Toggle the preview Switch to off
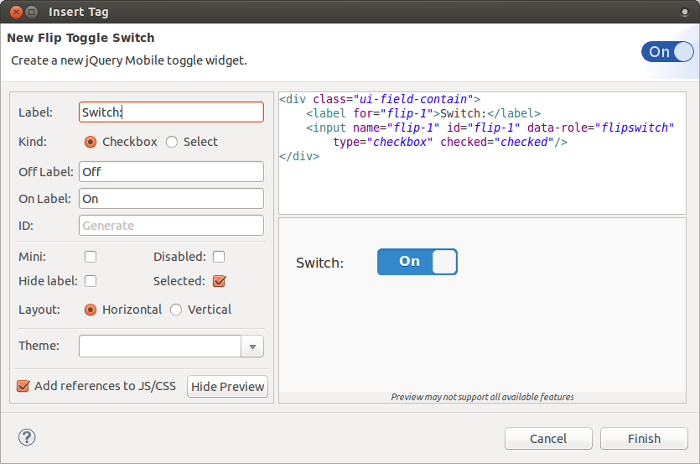Image resolution: width=700 pixels, height=464 pixels. (417, 262)
